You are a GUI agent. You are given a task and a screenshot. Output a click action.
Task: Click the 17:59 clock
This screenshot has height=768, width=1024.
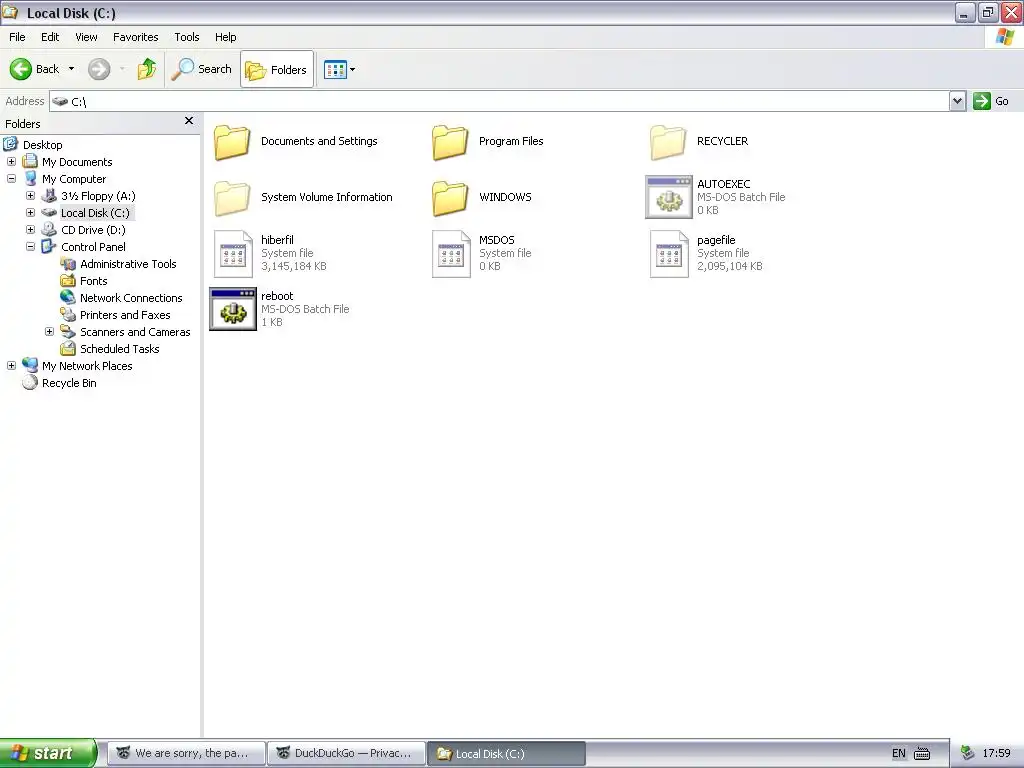point(997,753)
